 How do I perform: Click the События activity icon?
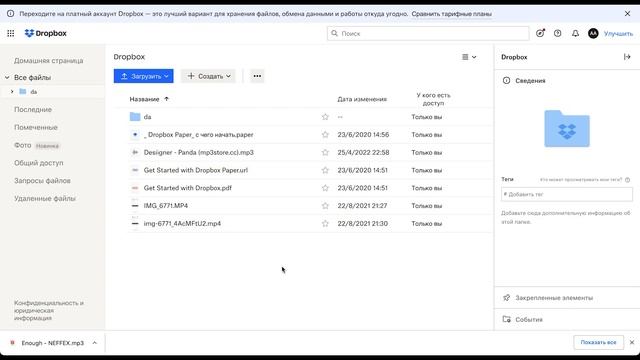[x=507, y=319]
